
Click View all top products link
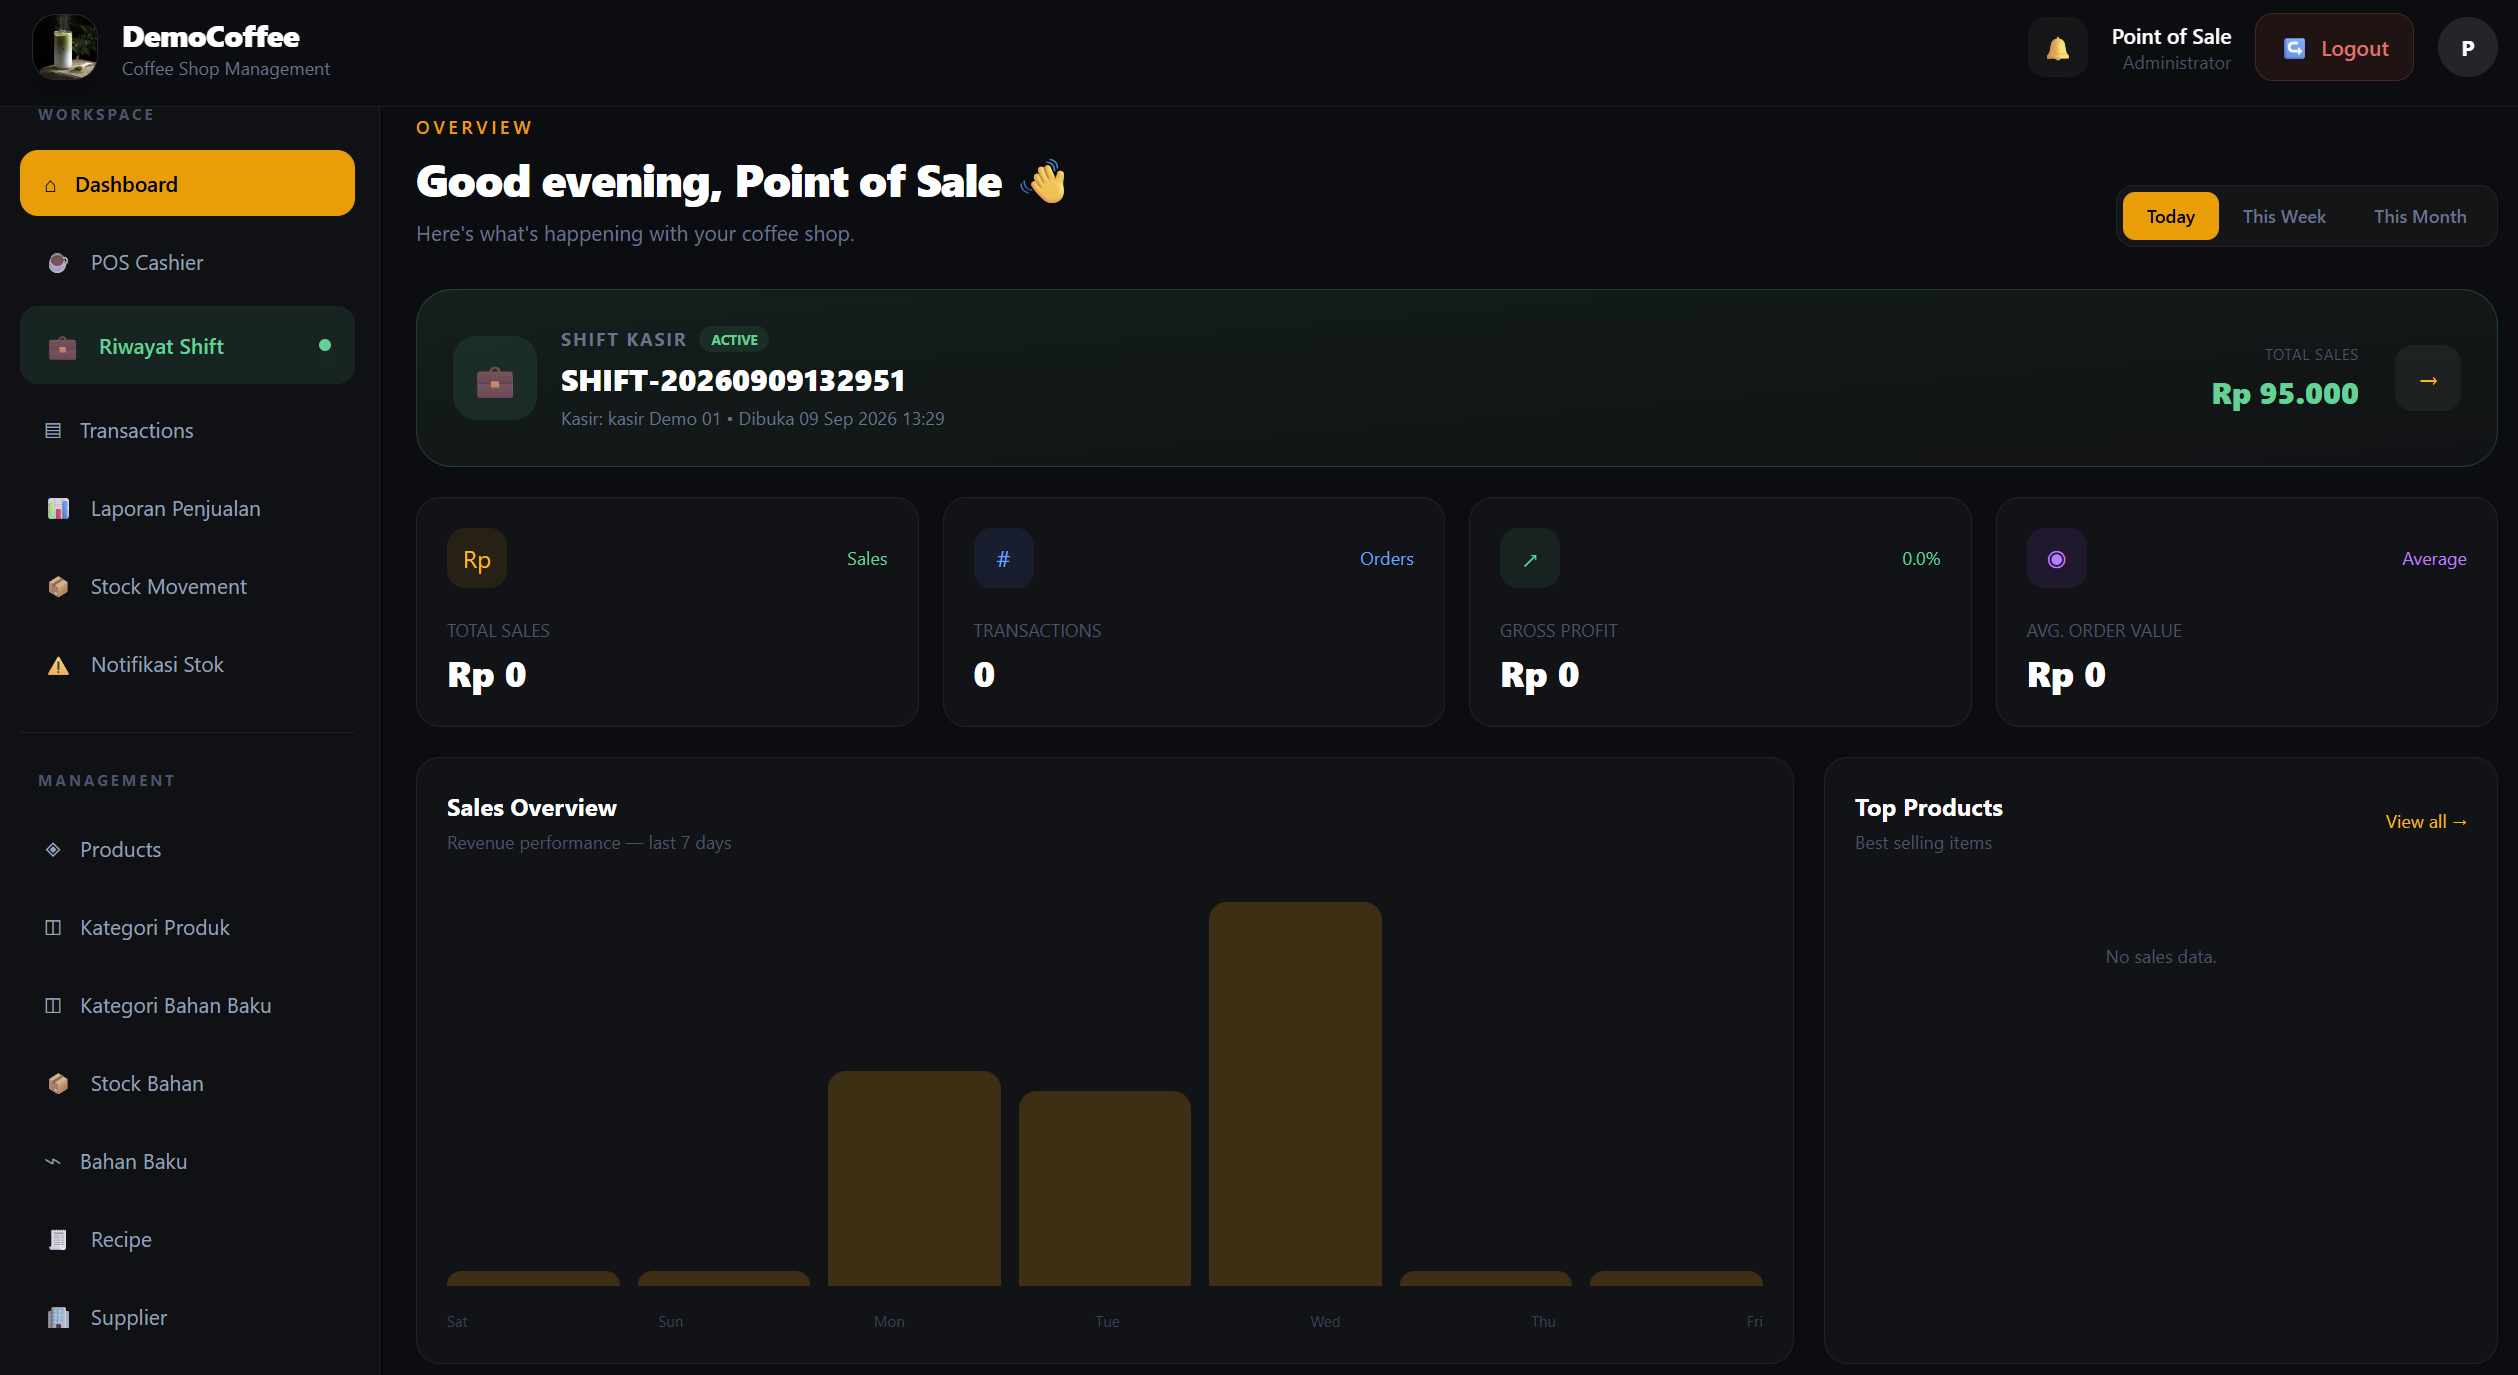tap(2426, 821)
